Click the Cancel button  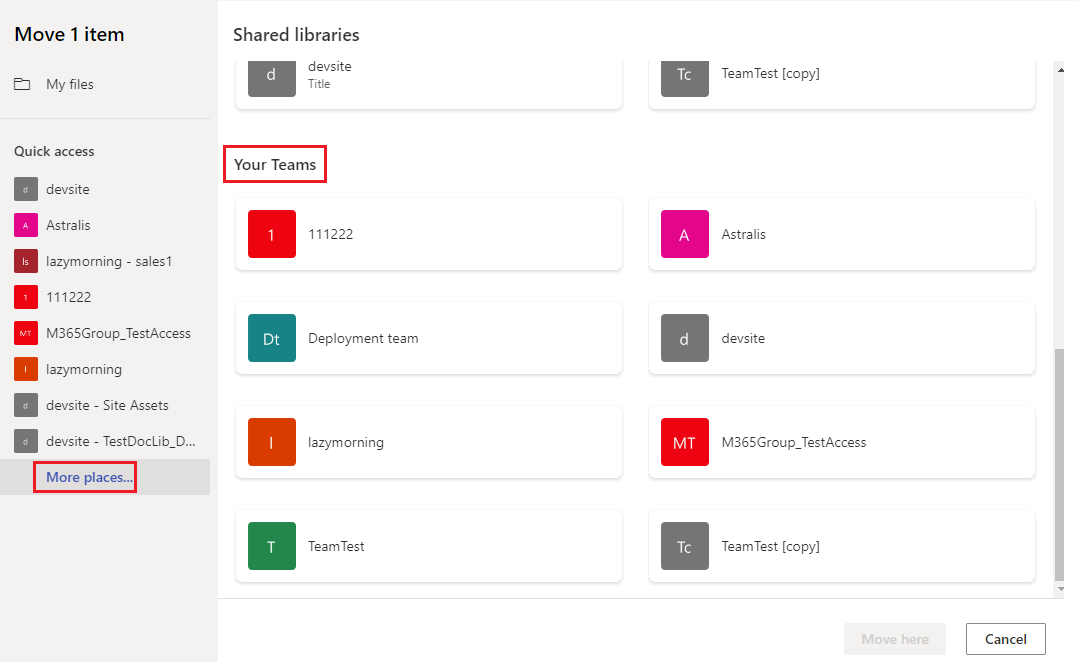point(1005,639)
